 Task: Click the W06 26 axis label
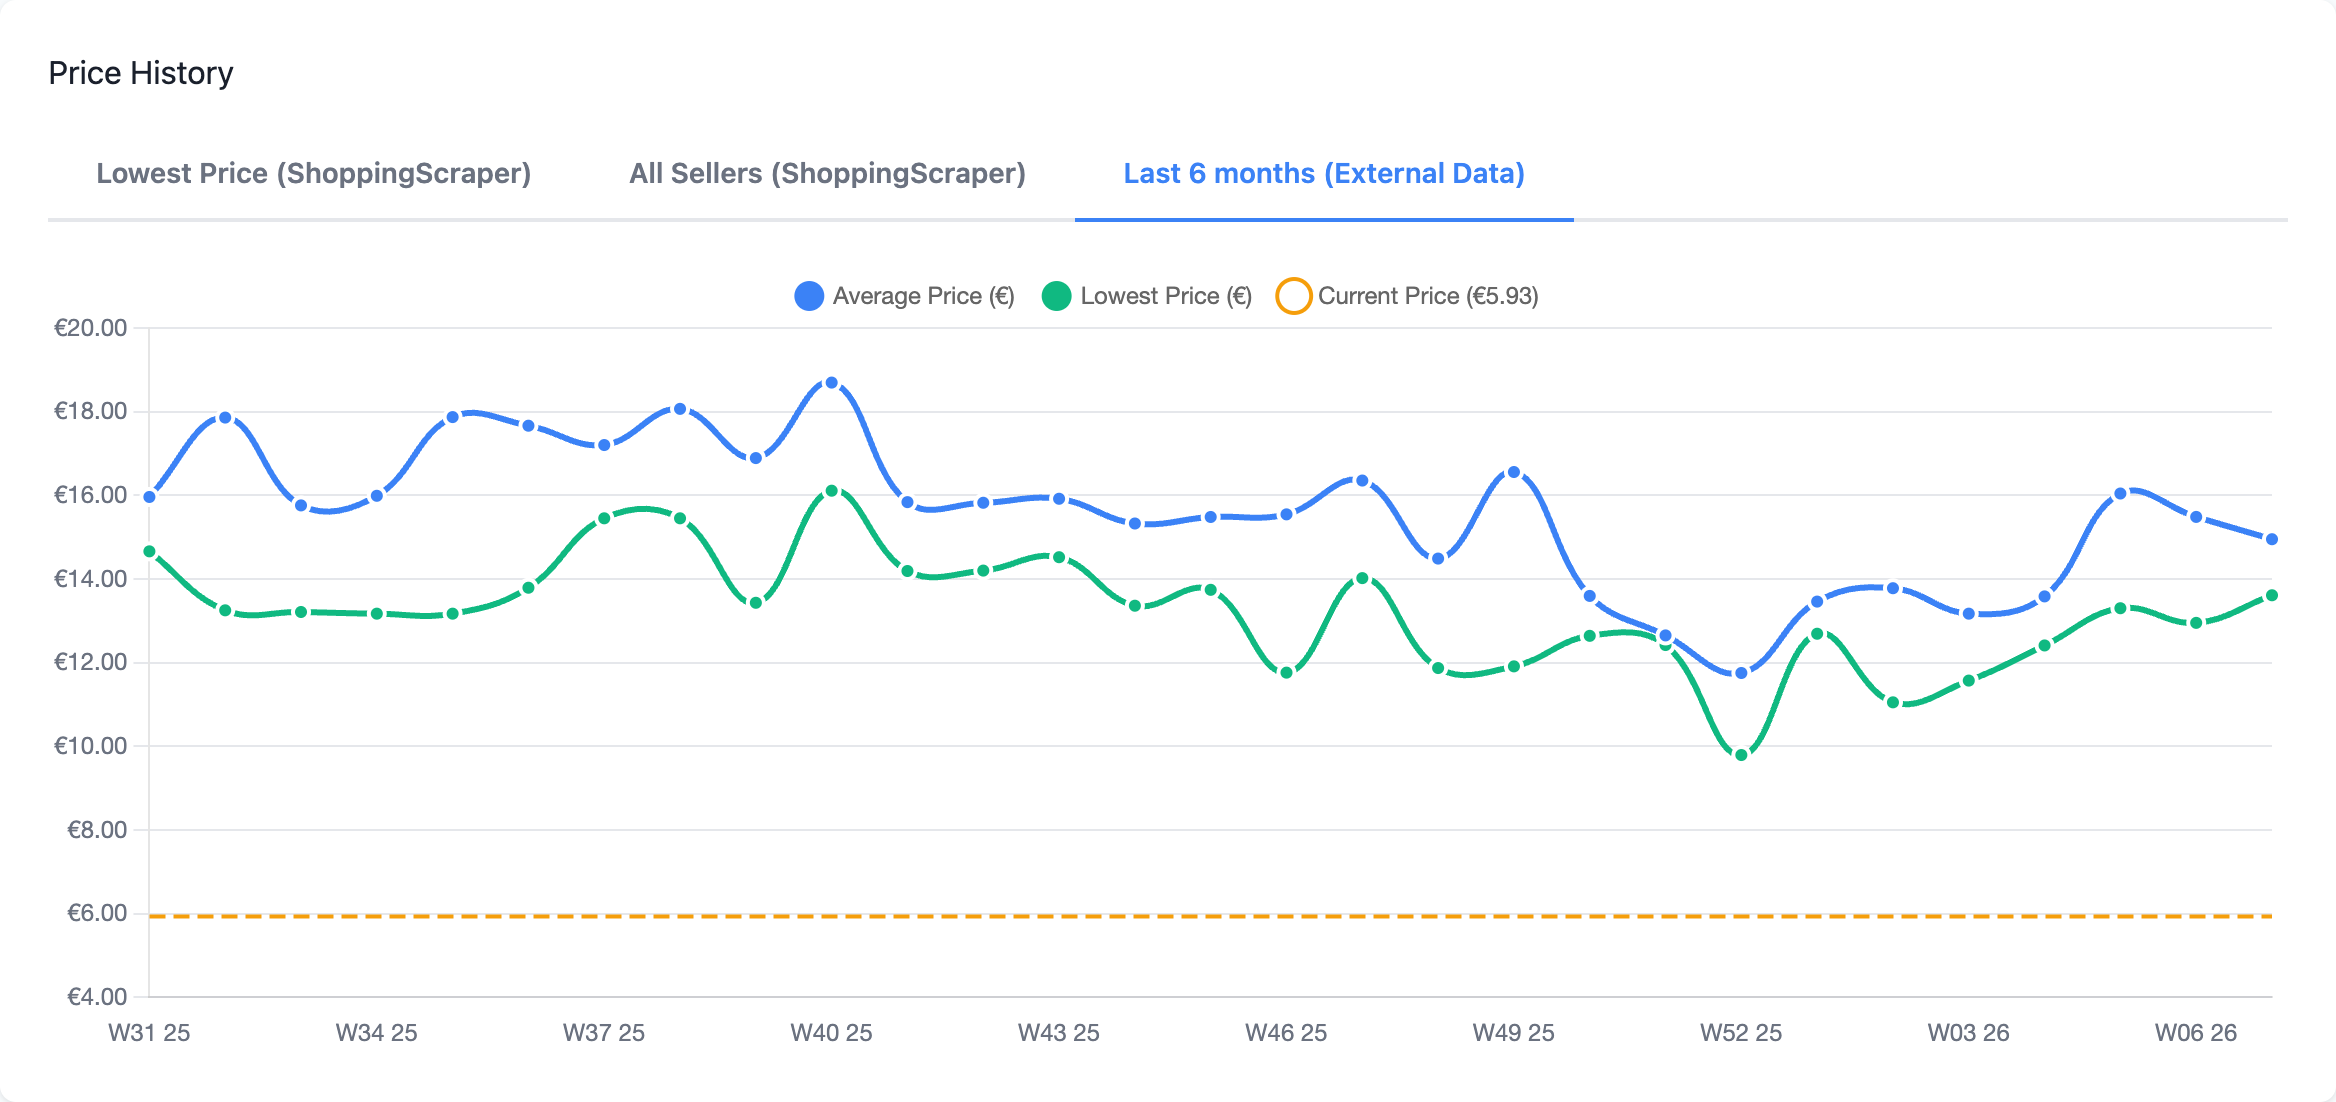tap(2195, 1034)
